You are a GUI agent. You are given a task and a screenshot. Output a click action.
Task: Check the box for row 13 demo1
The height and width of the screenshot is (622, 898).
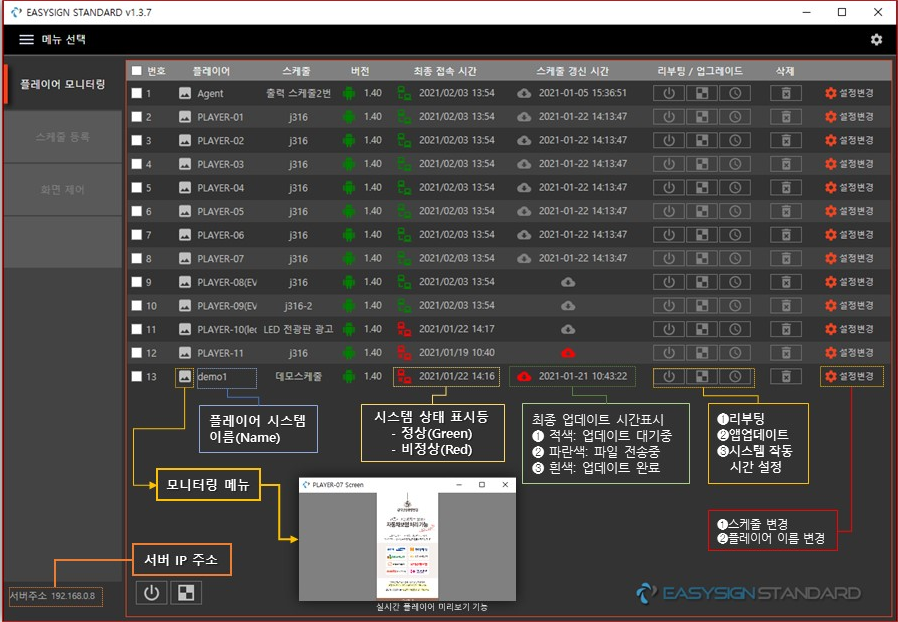136,376
